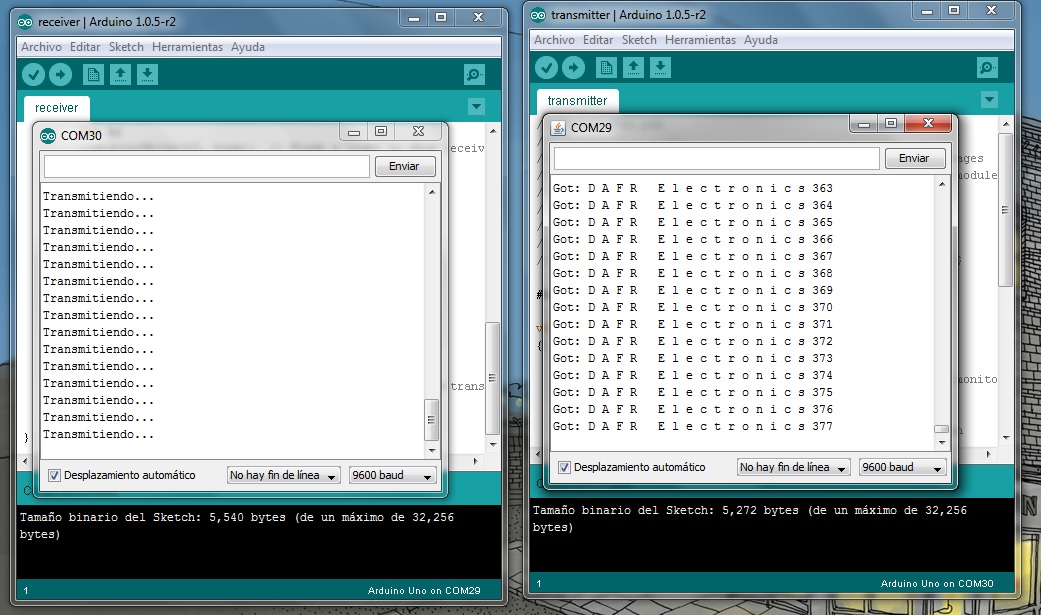Click Java icon in COM29 title bar
This screenshot has height=615, width=1041.
(558, 128)
